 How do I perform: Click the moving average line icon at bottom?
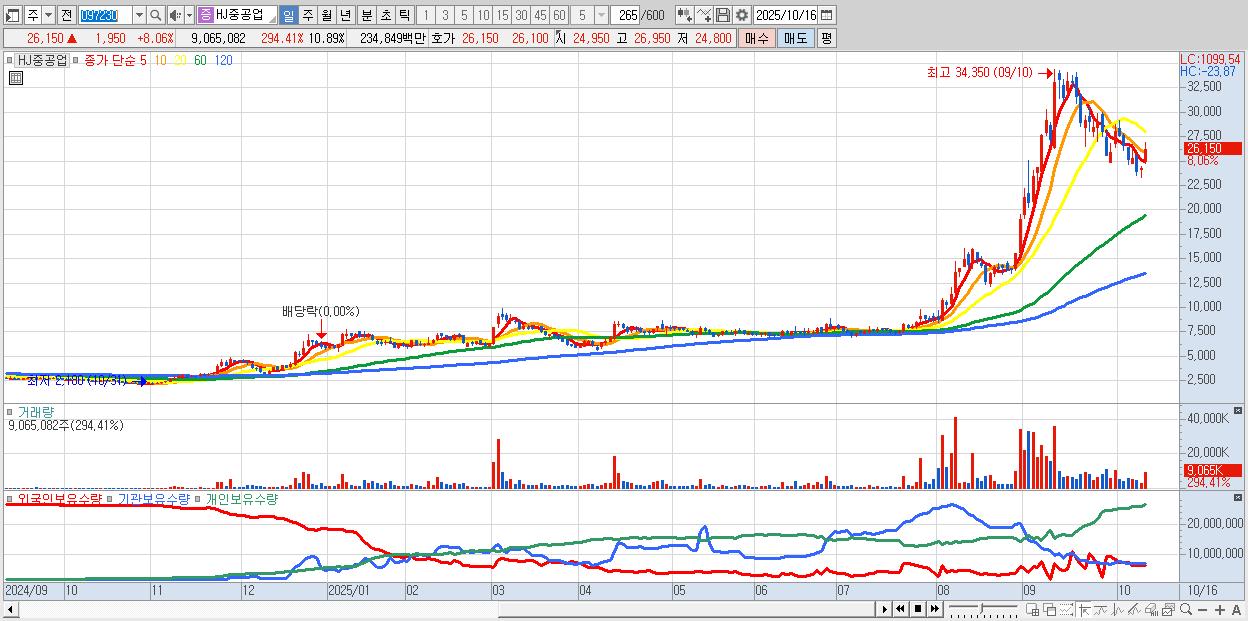1101,609
